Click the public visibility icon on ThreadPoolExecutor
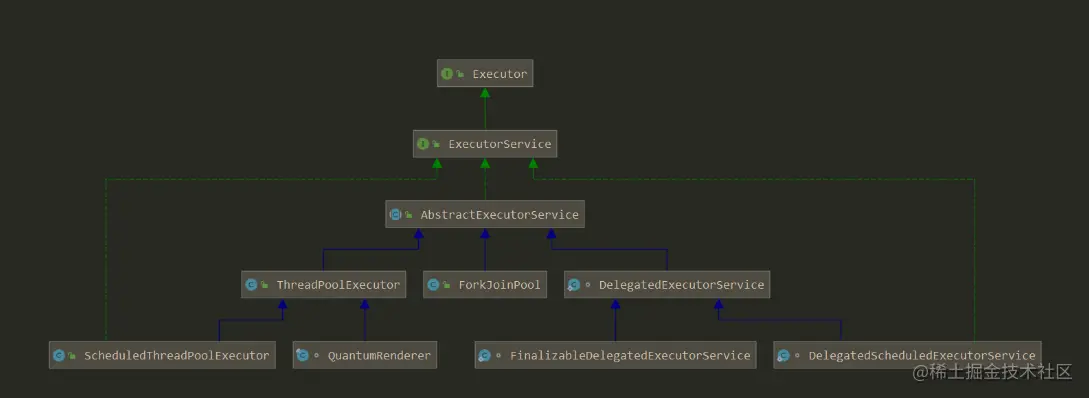The width and height of the screenshot is (1089, 398). click(x=265, y=285)
